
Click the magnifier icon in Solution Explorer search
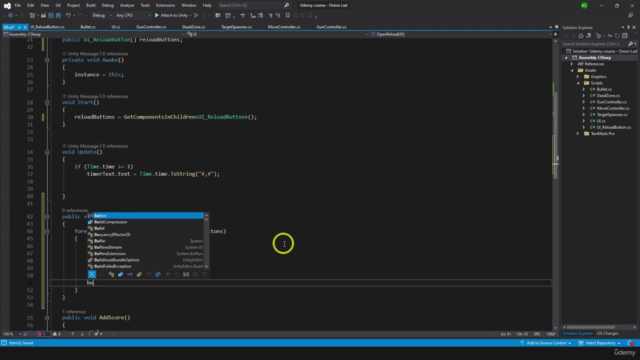pyautogui.click(x=630, y=44)
